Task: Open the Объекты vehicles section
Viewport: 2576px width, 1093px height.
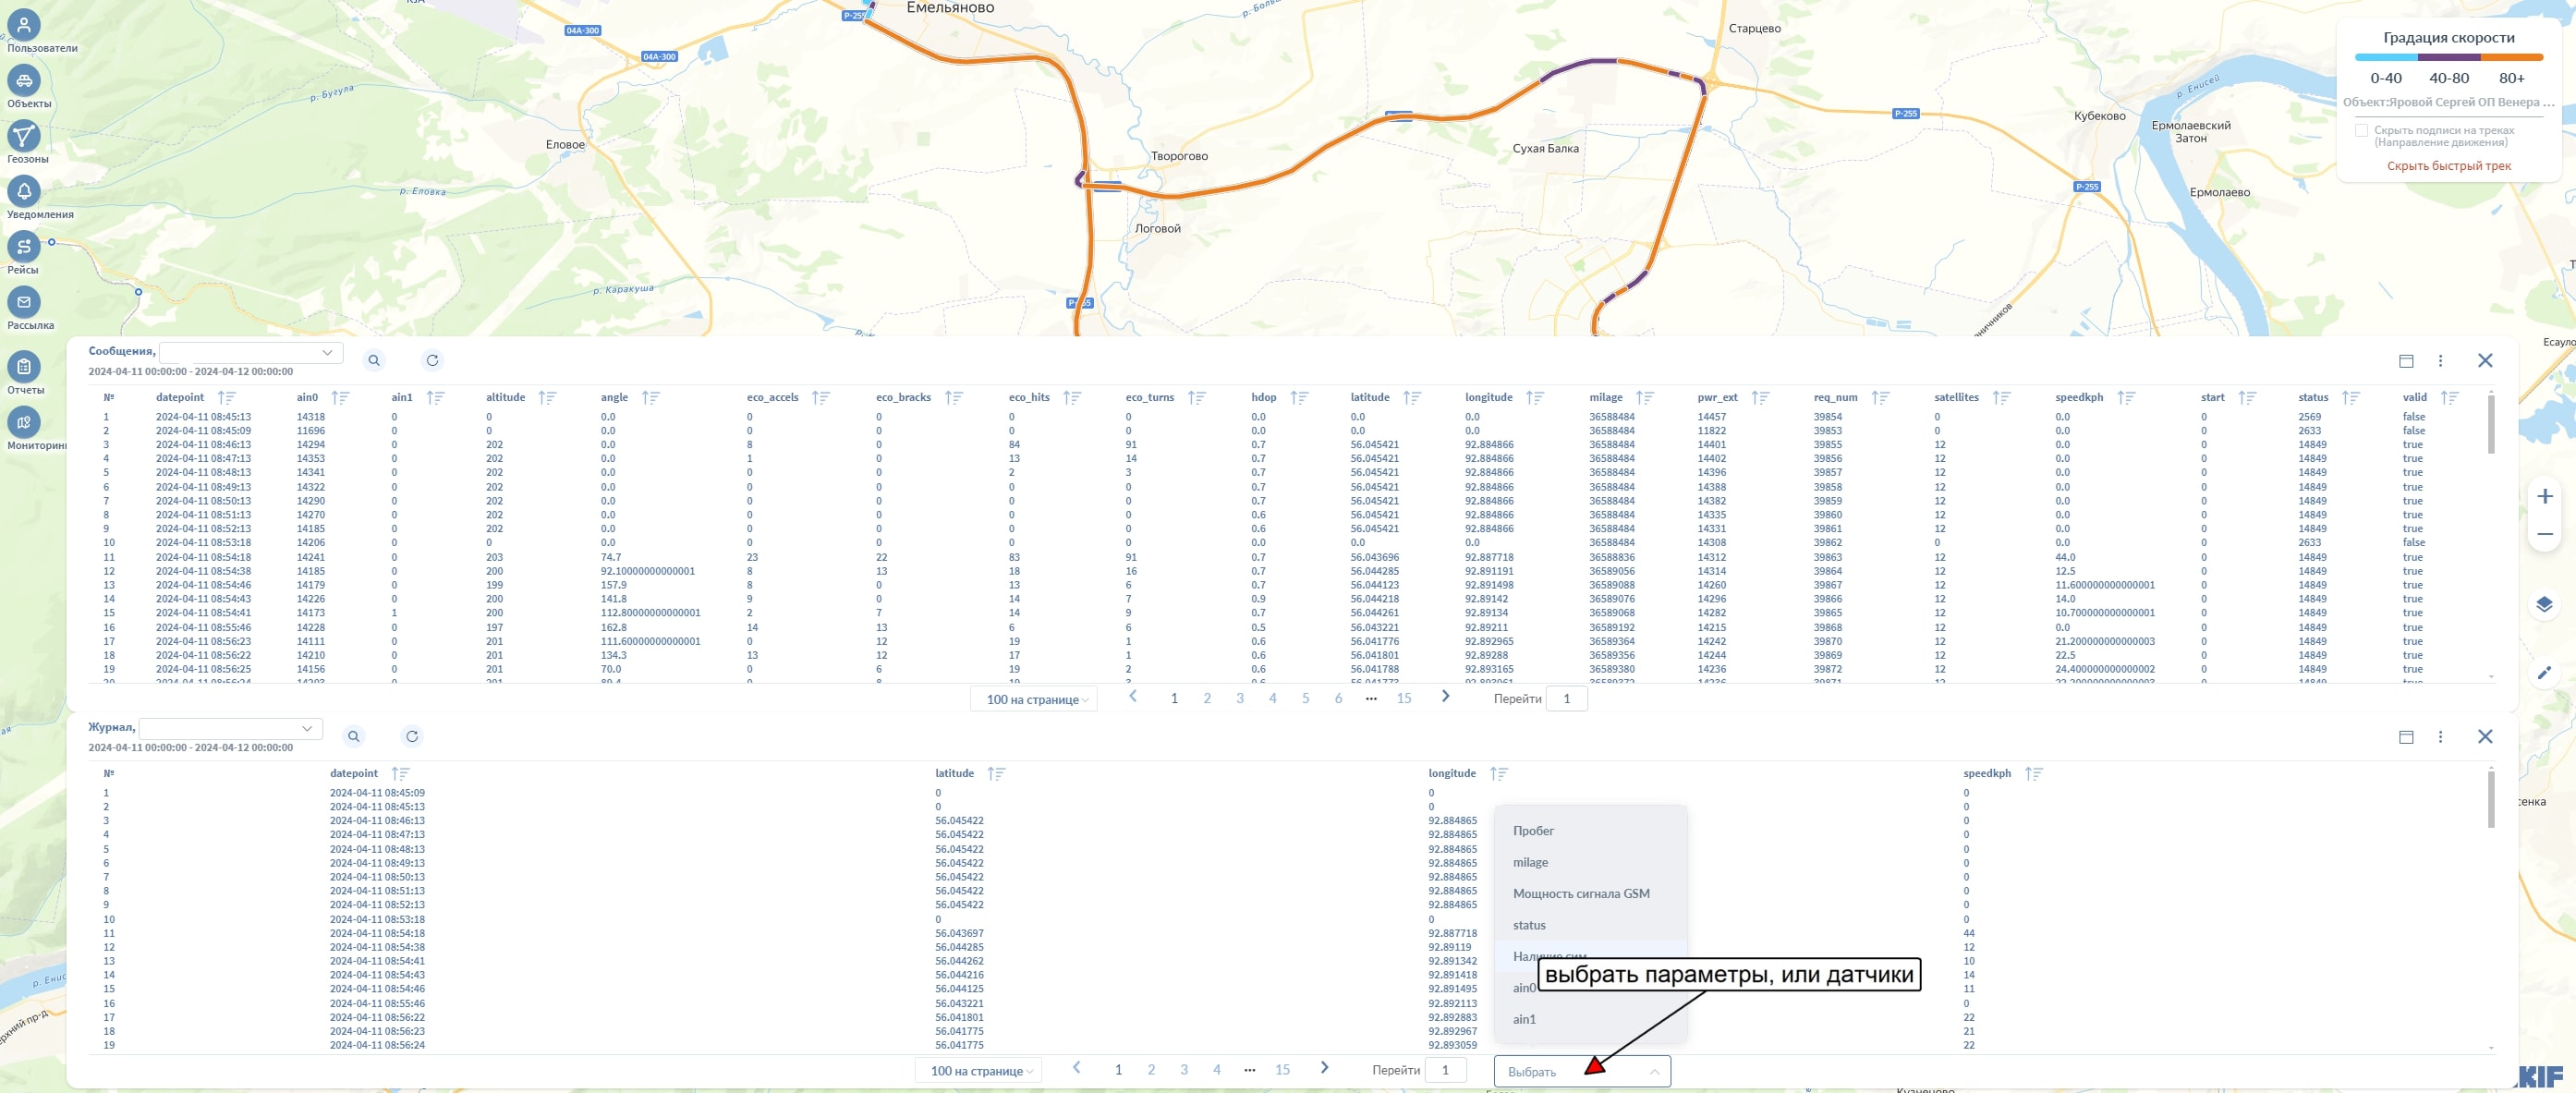Action: tap(24, 80)
